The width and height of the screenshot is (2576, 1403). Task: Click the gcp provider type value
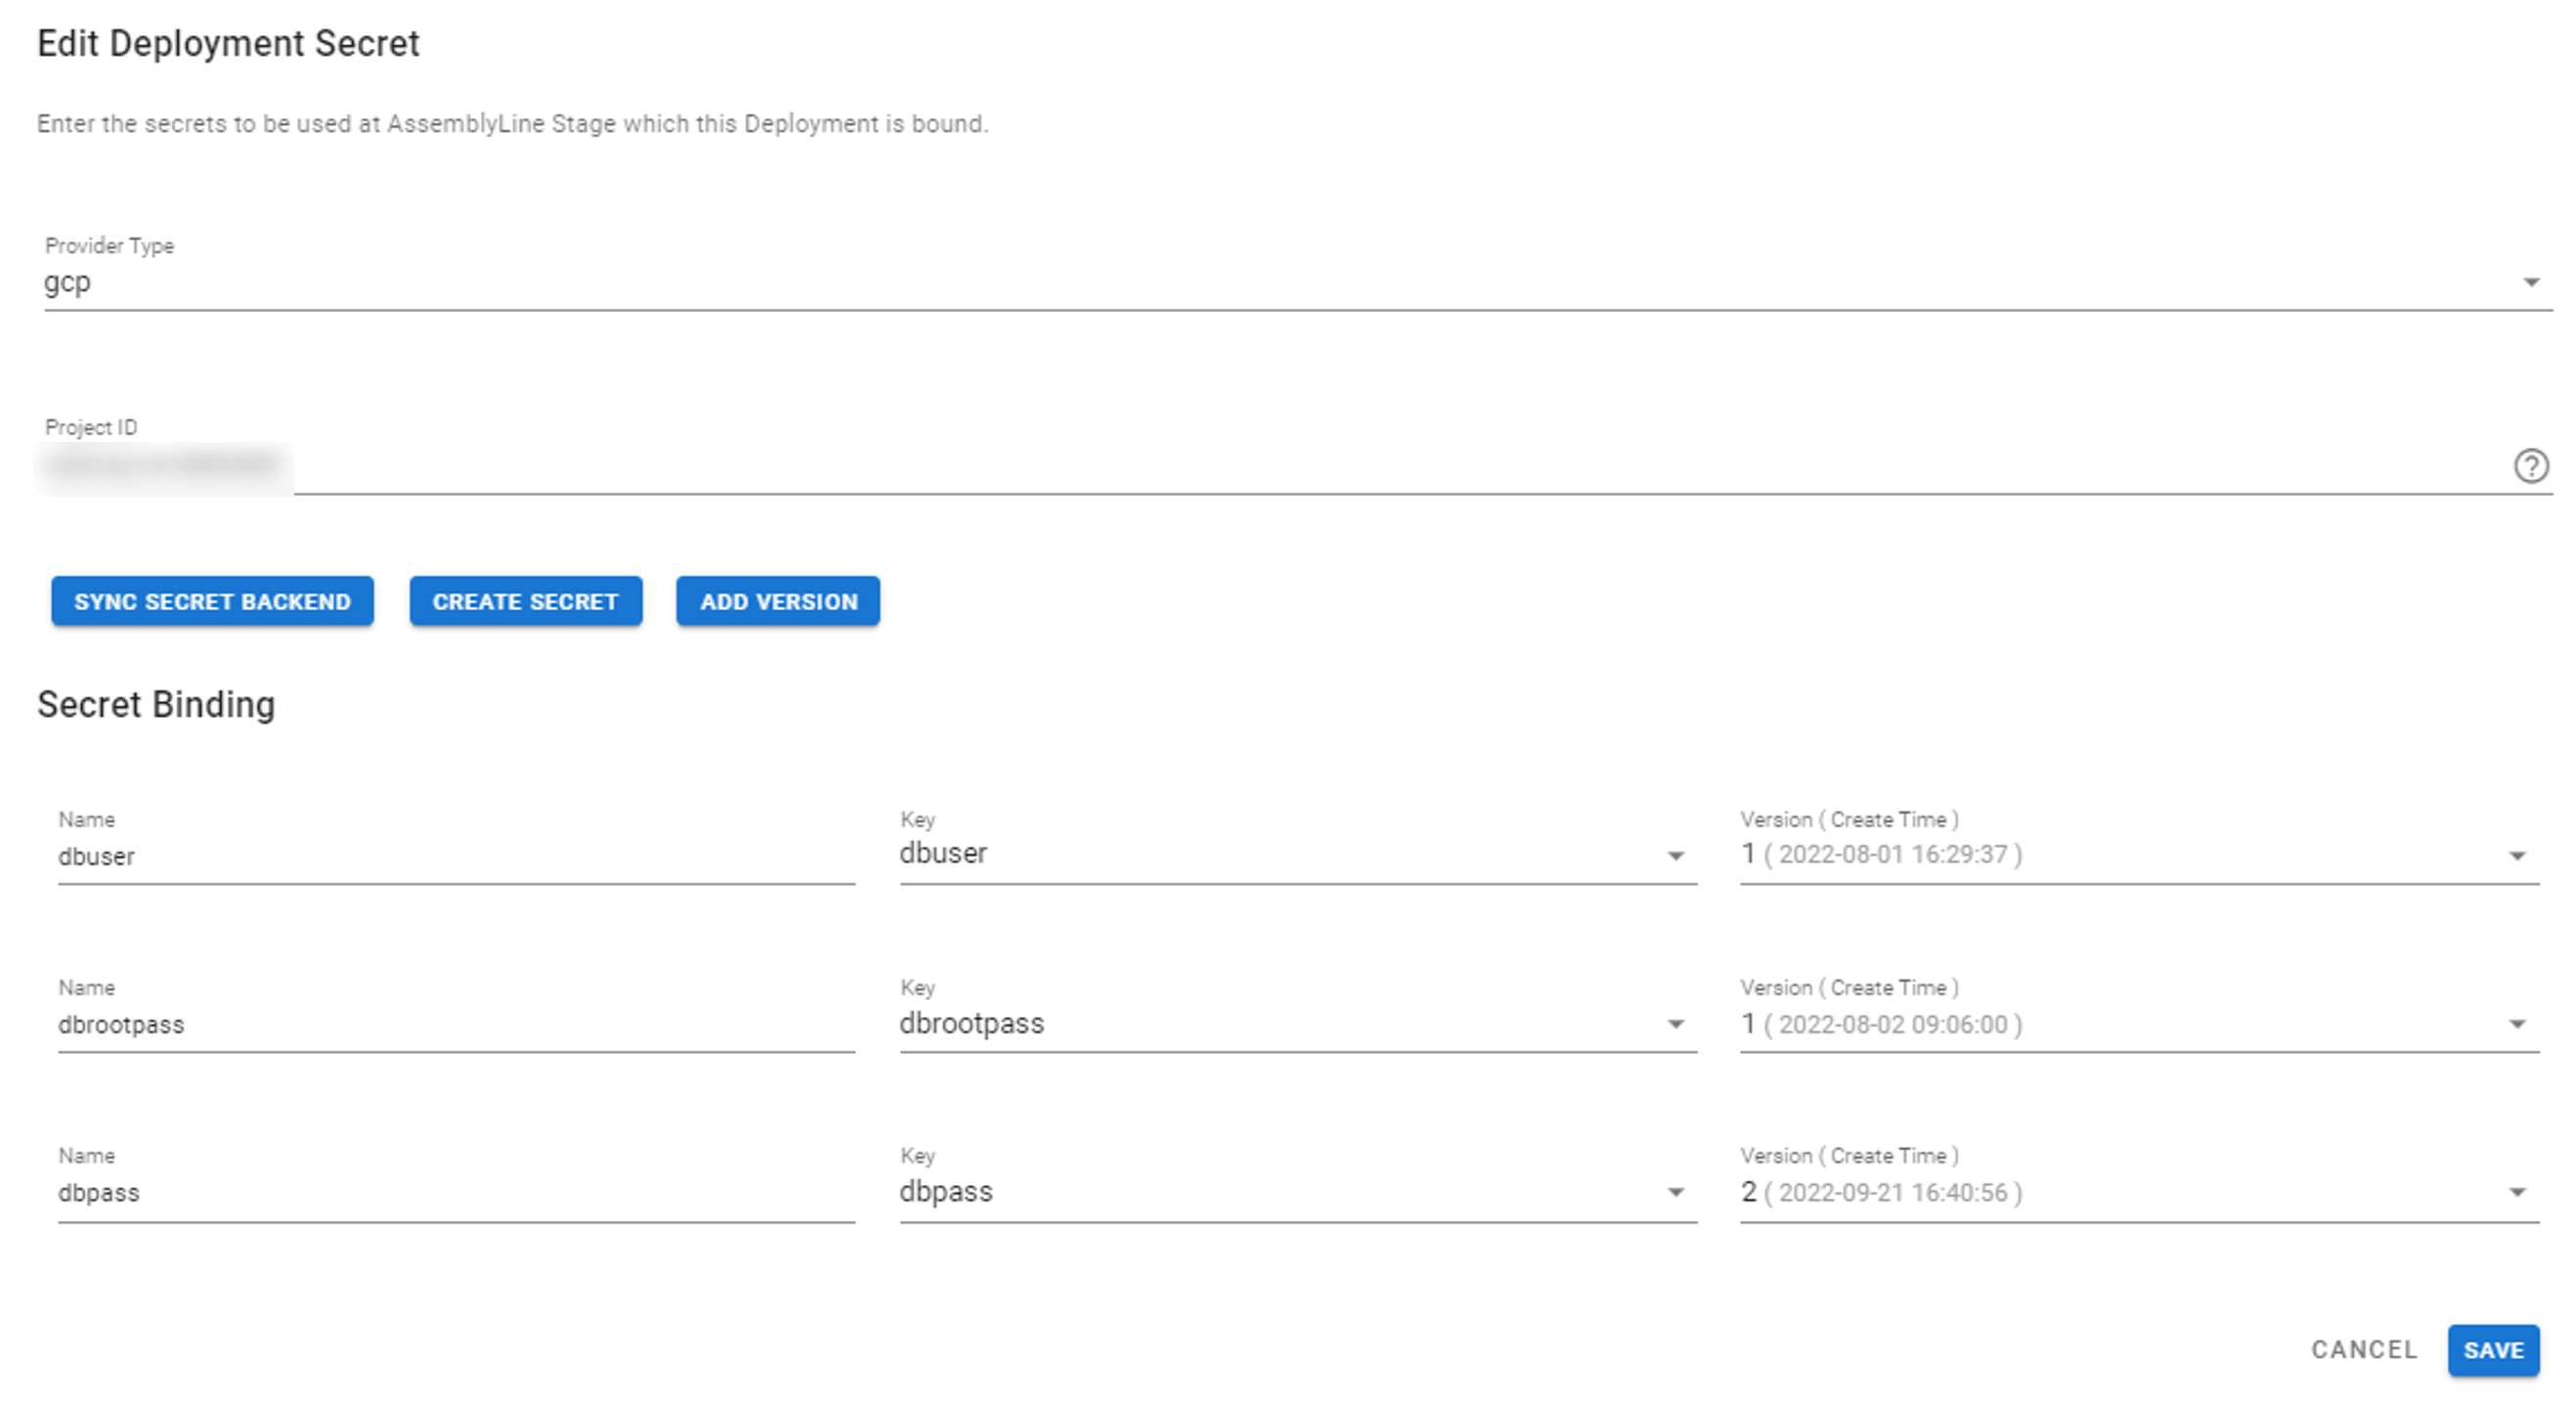[68, 283]
